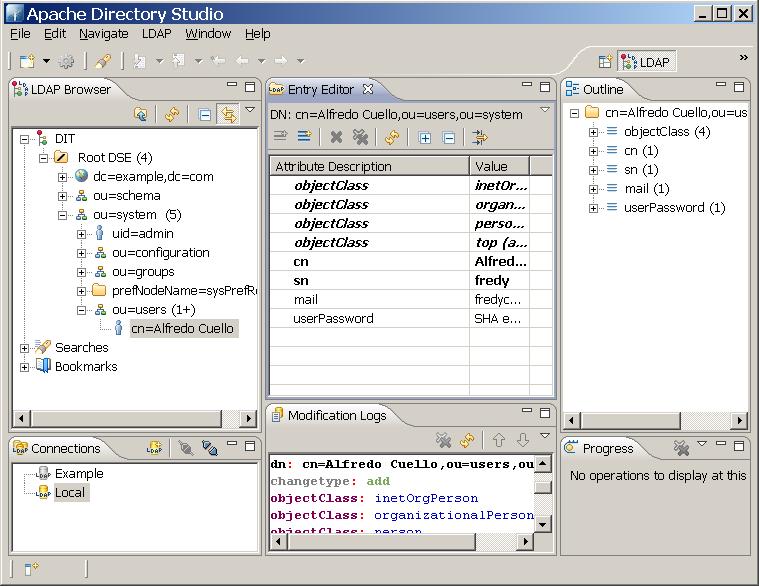Collapse the ou=users tree node

(x=82, y=310)
